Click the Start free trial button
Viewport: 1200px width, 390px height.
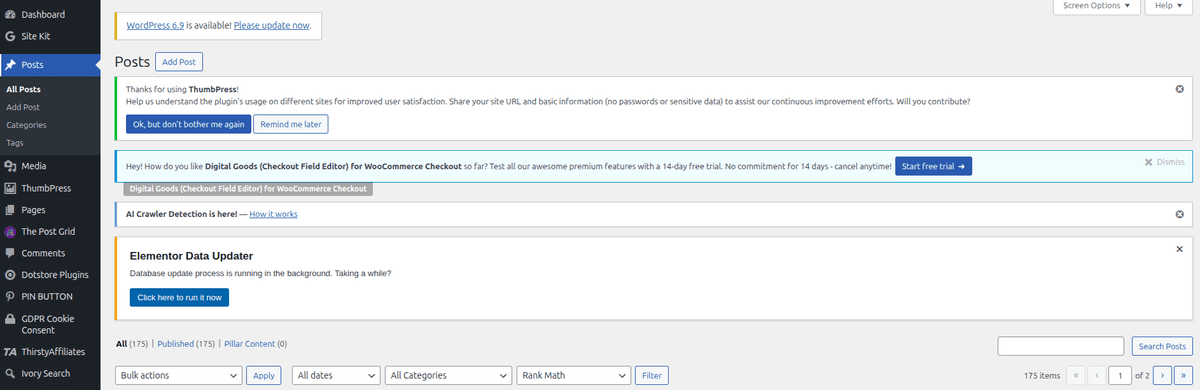pyautogui.click(x=933, y=166)
